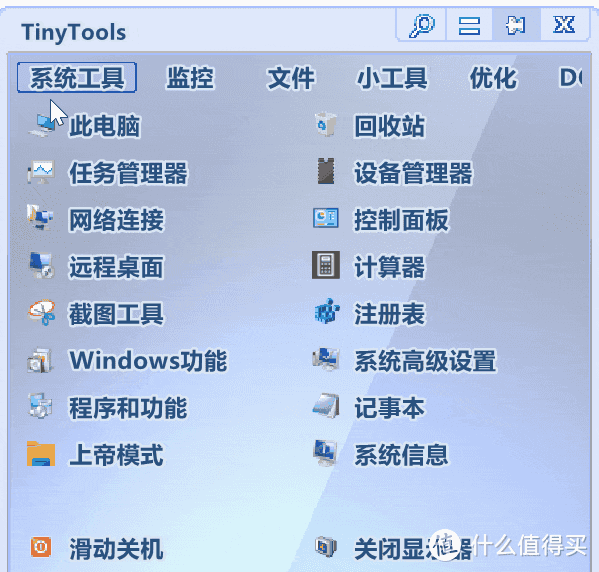Activate 滑动关机 text entry

pyautogui.click(x=117, y=549)
